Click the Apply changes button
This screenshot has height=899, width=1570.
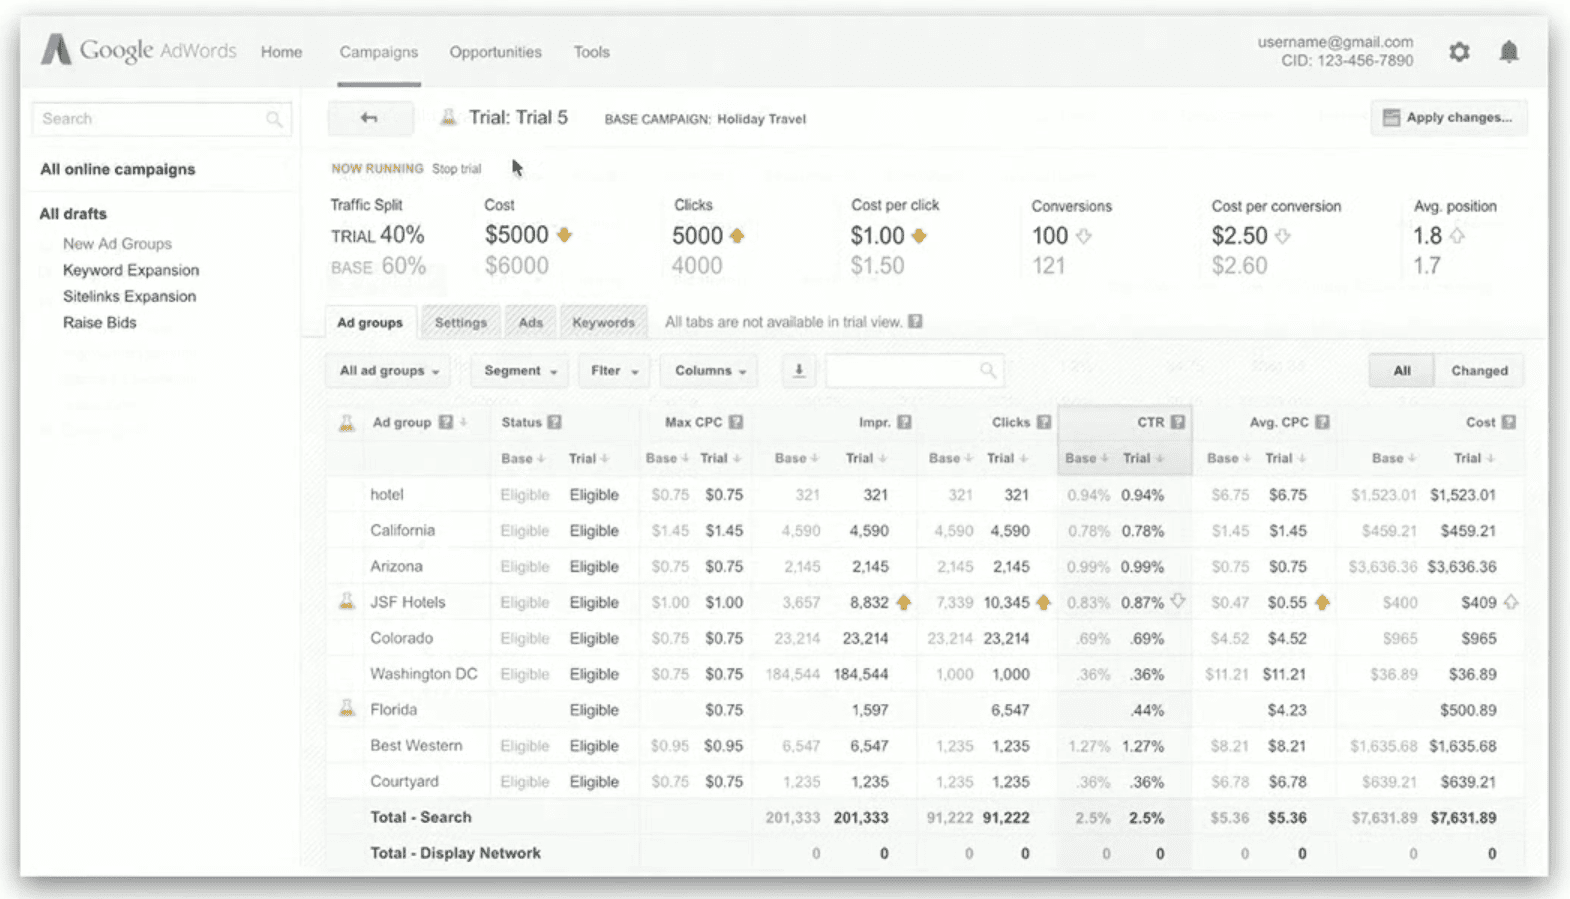pyautogui.click(x=1449, y=118)
